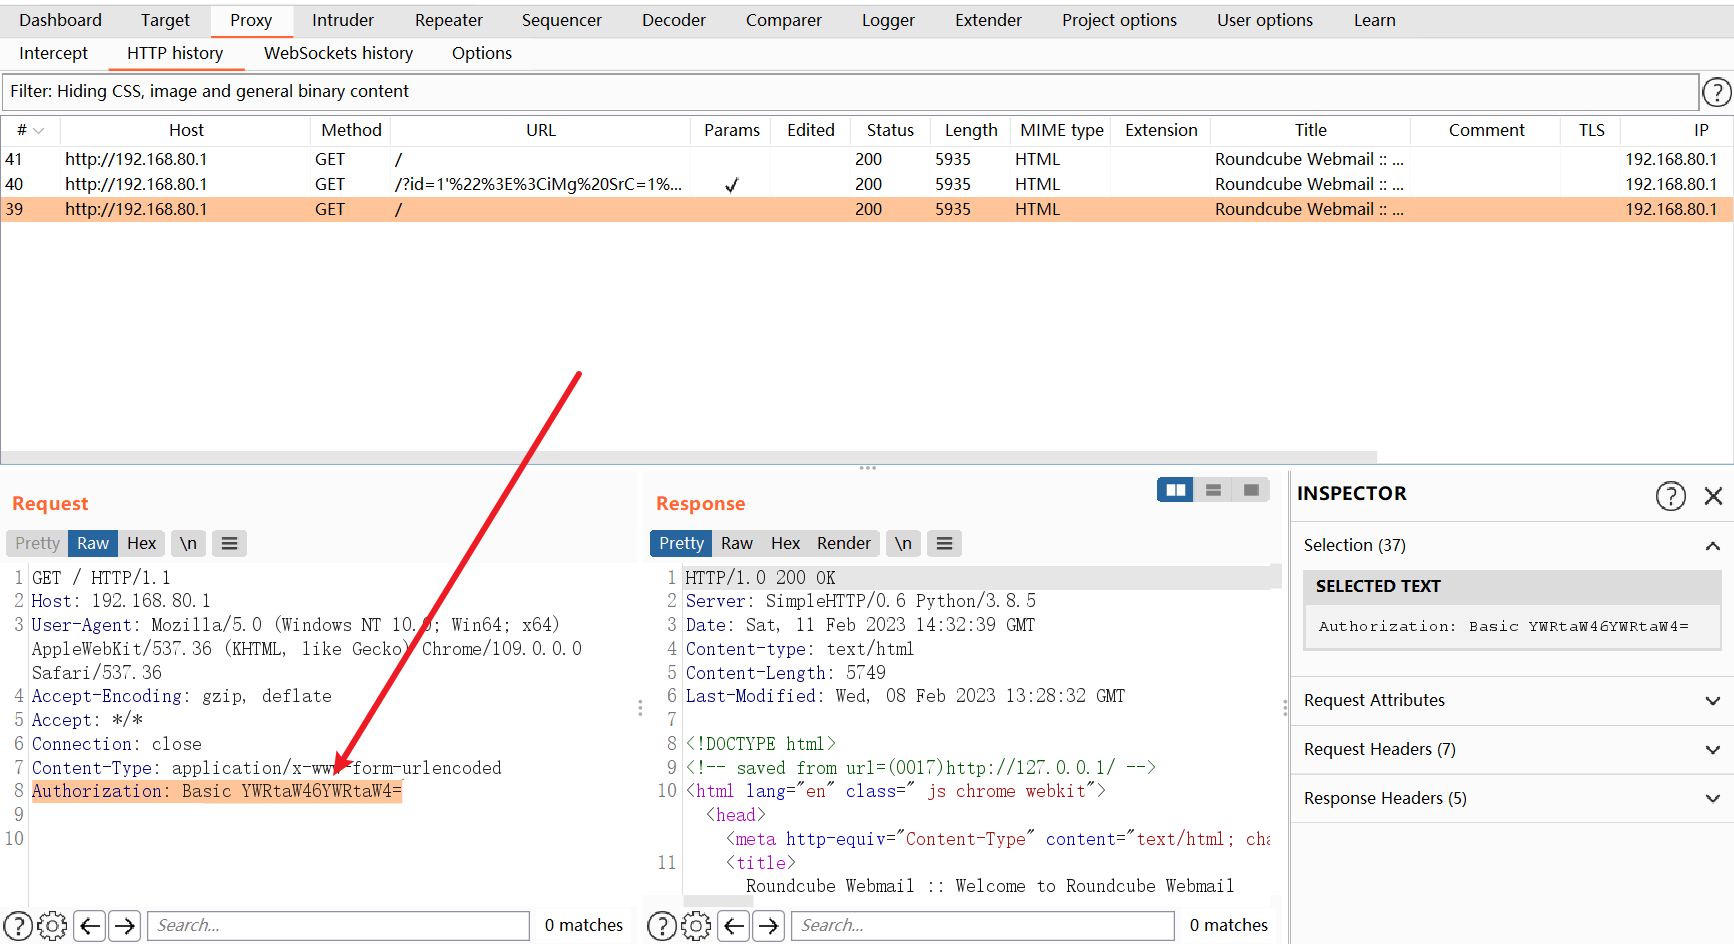Click the filter bar to edit filters

point(850,92)
